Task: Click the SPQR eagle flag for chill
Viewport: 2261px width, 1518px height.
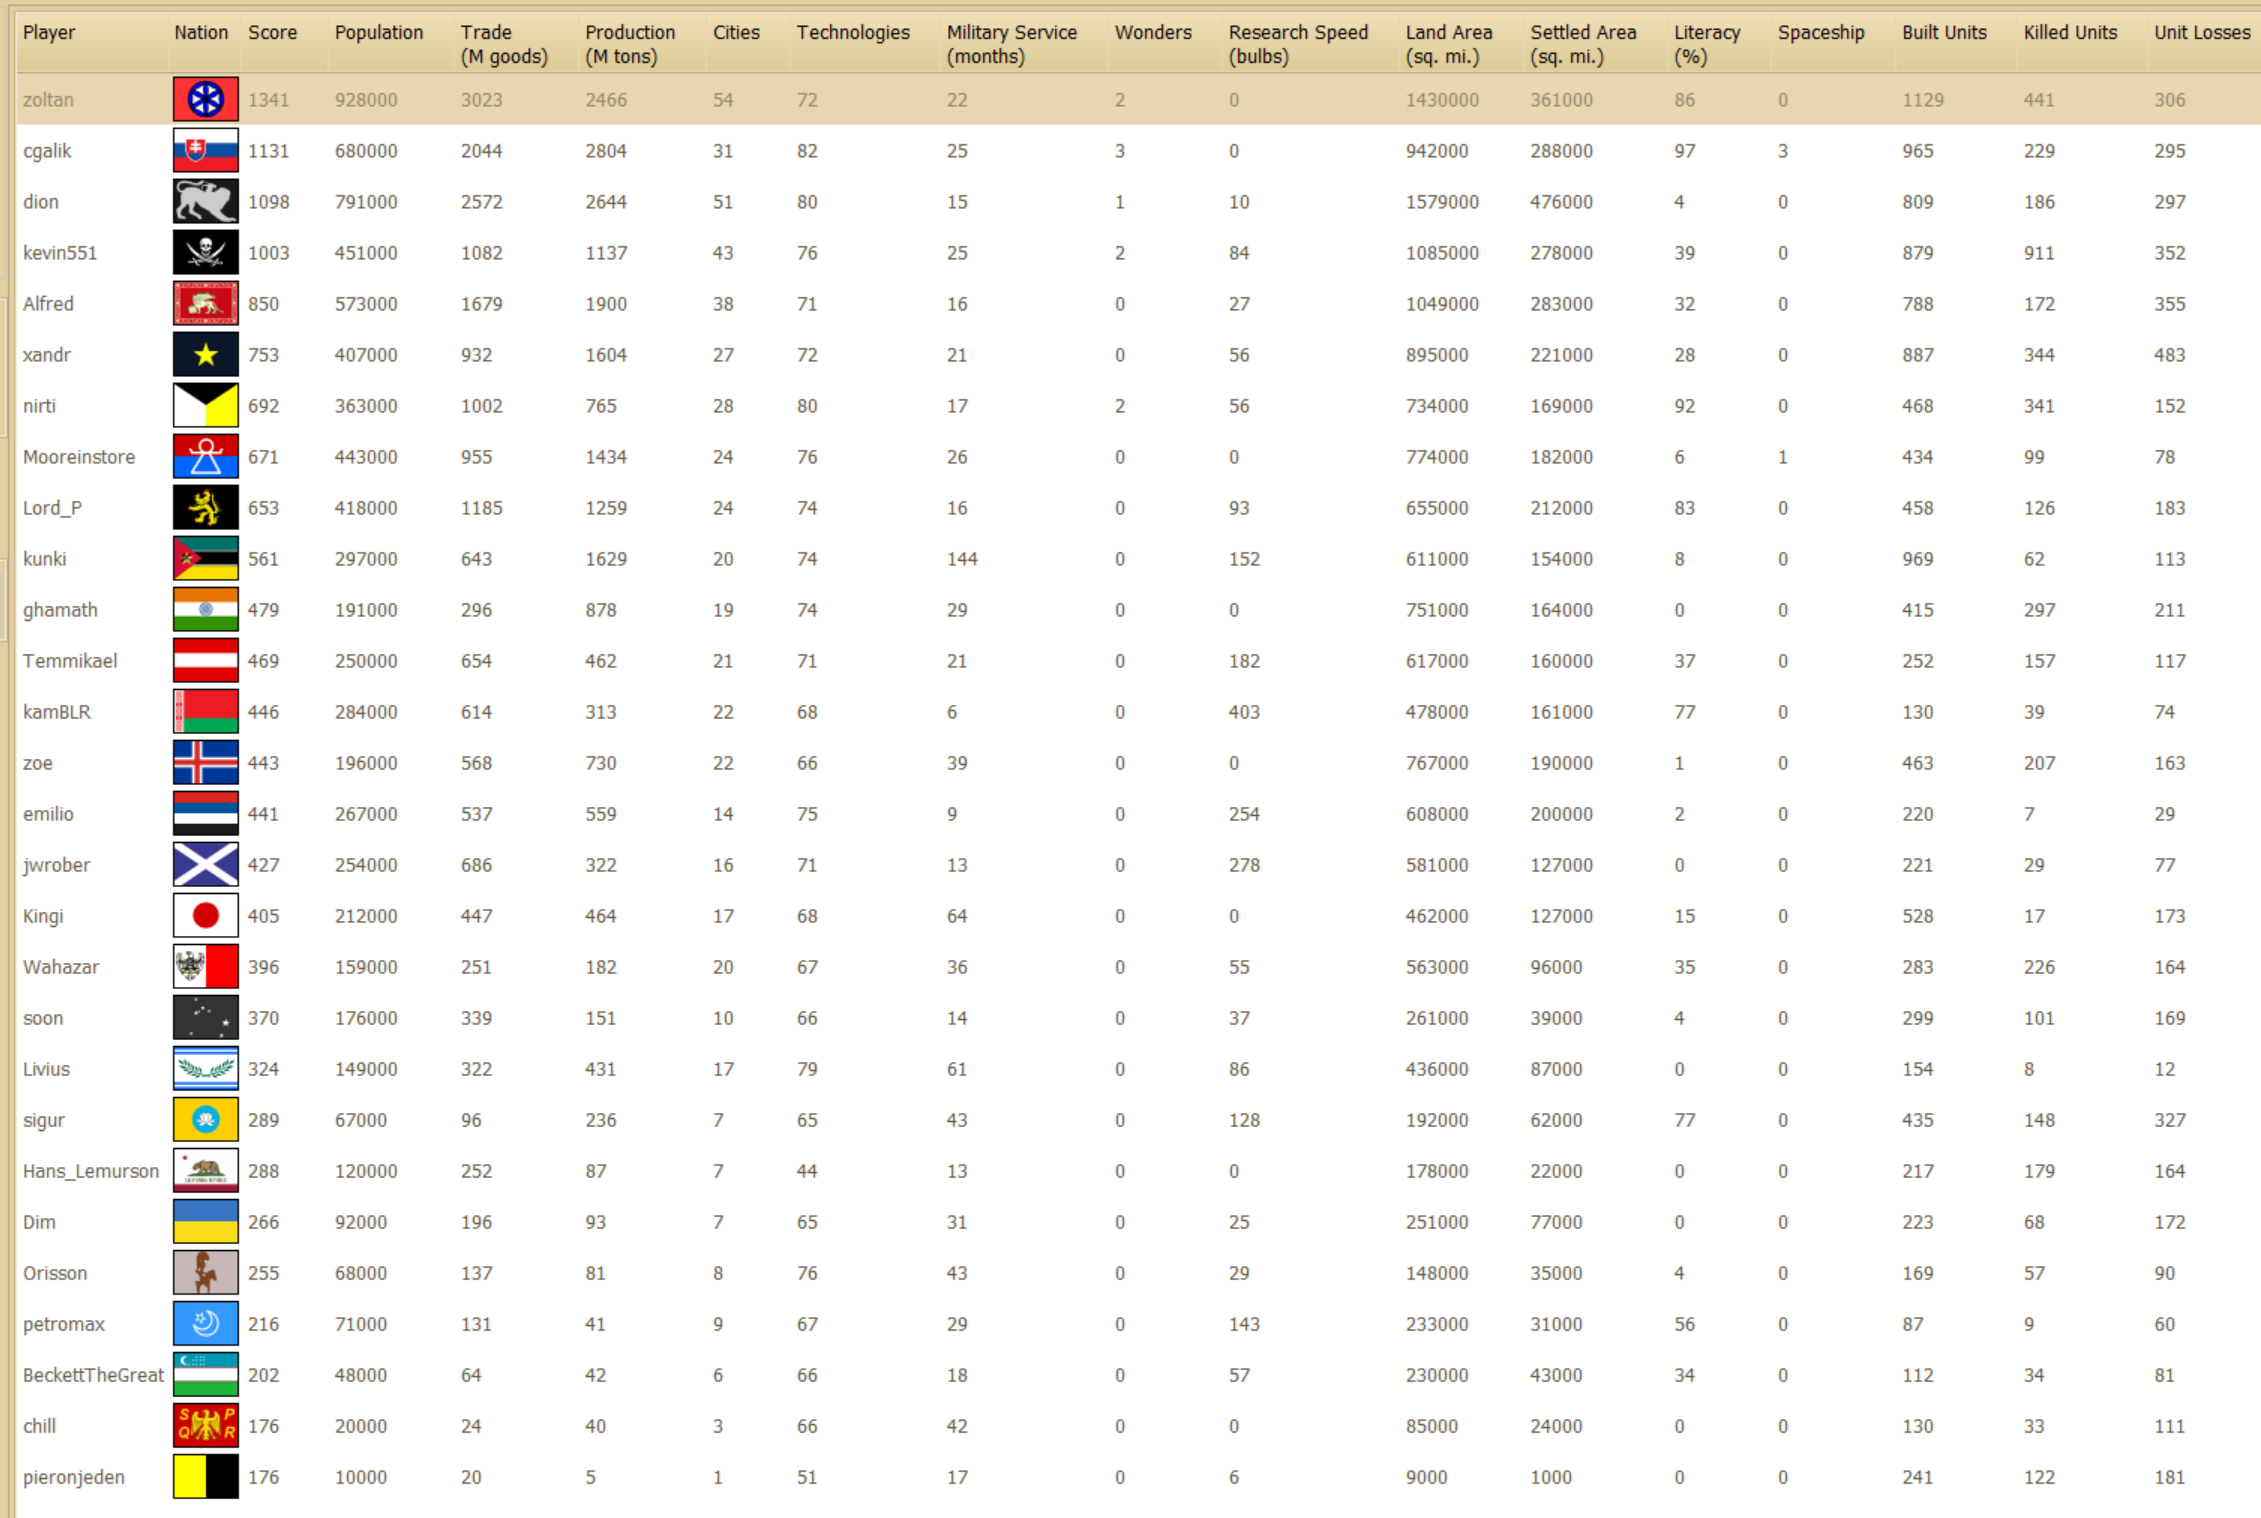Action: (x=205, y=1425)
